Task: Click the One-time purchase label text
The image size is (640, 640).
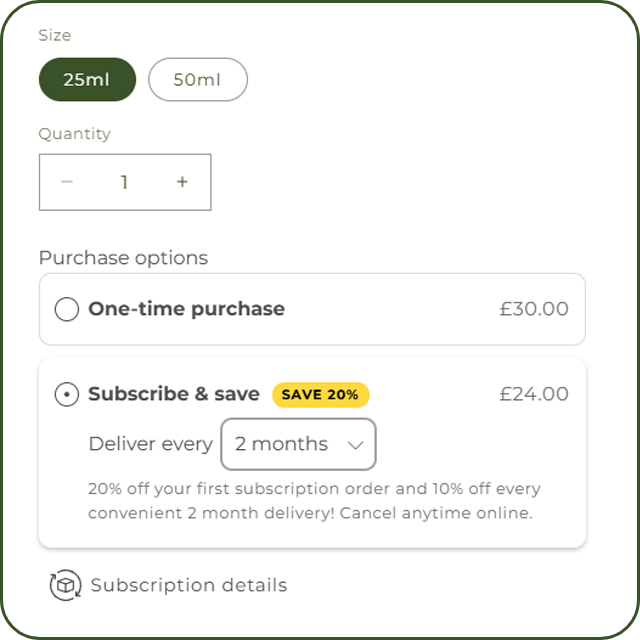Action: pyautogui.click(x=186, y=309)
